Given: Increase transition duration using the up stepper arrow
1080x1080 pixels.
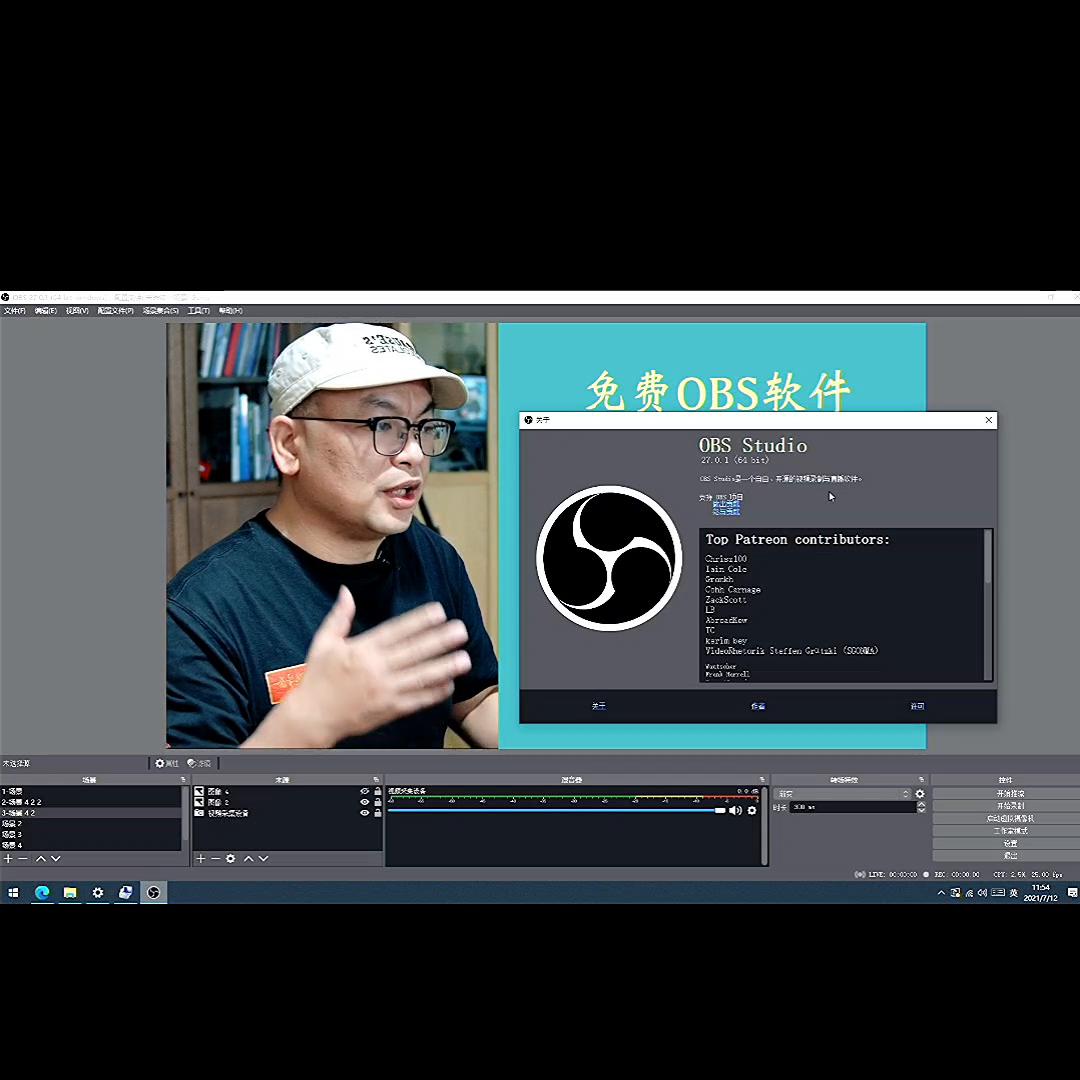Looking at the screenshot, I should point(922,805).
